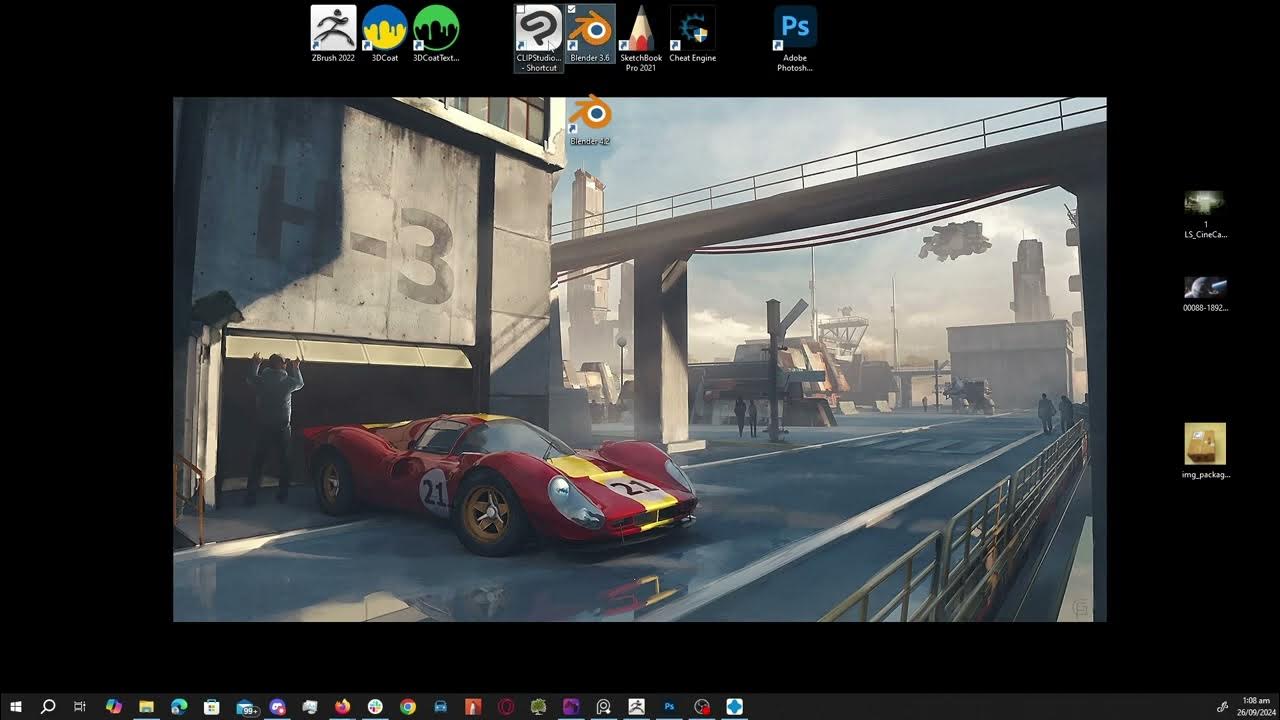Image resolution: width=1280 pixels, height=720 pixels.
Task: Open Copilot from the taskbar
Action: pos(113,707)
